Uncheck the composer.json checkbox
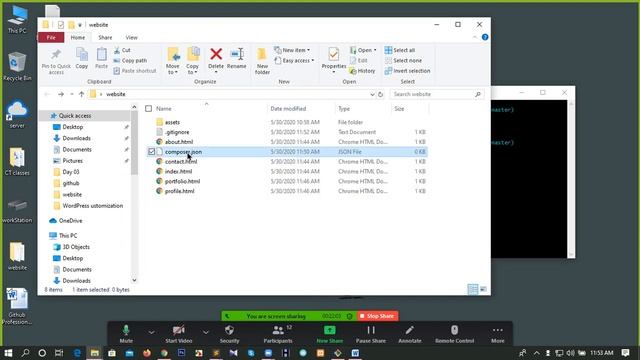Image resolution: width=640 pixels, height=360 pixels. point(151,152)
